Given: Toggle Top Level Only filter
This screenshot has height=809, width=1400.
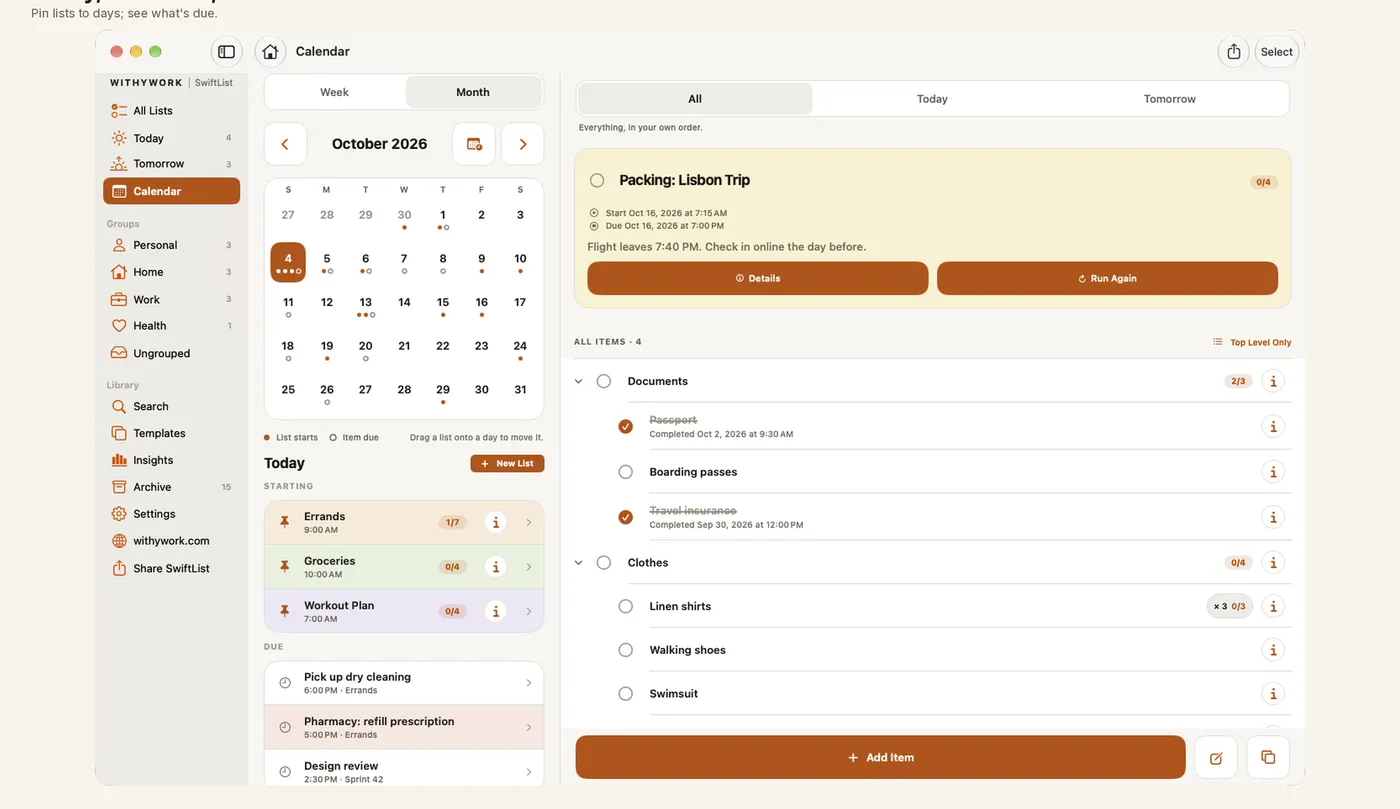Looking at the screenshot, I should (x=1252, y=342).
